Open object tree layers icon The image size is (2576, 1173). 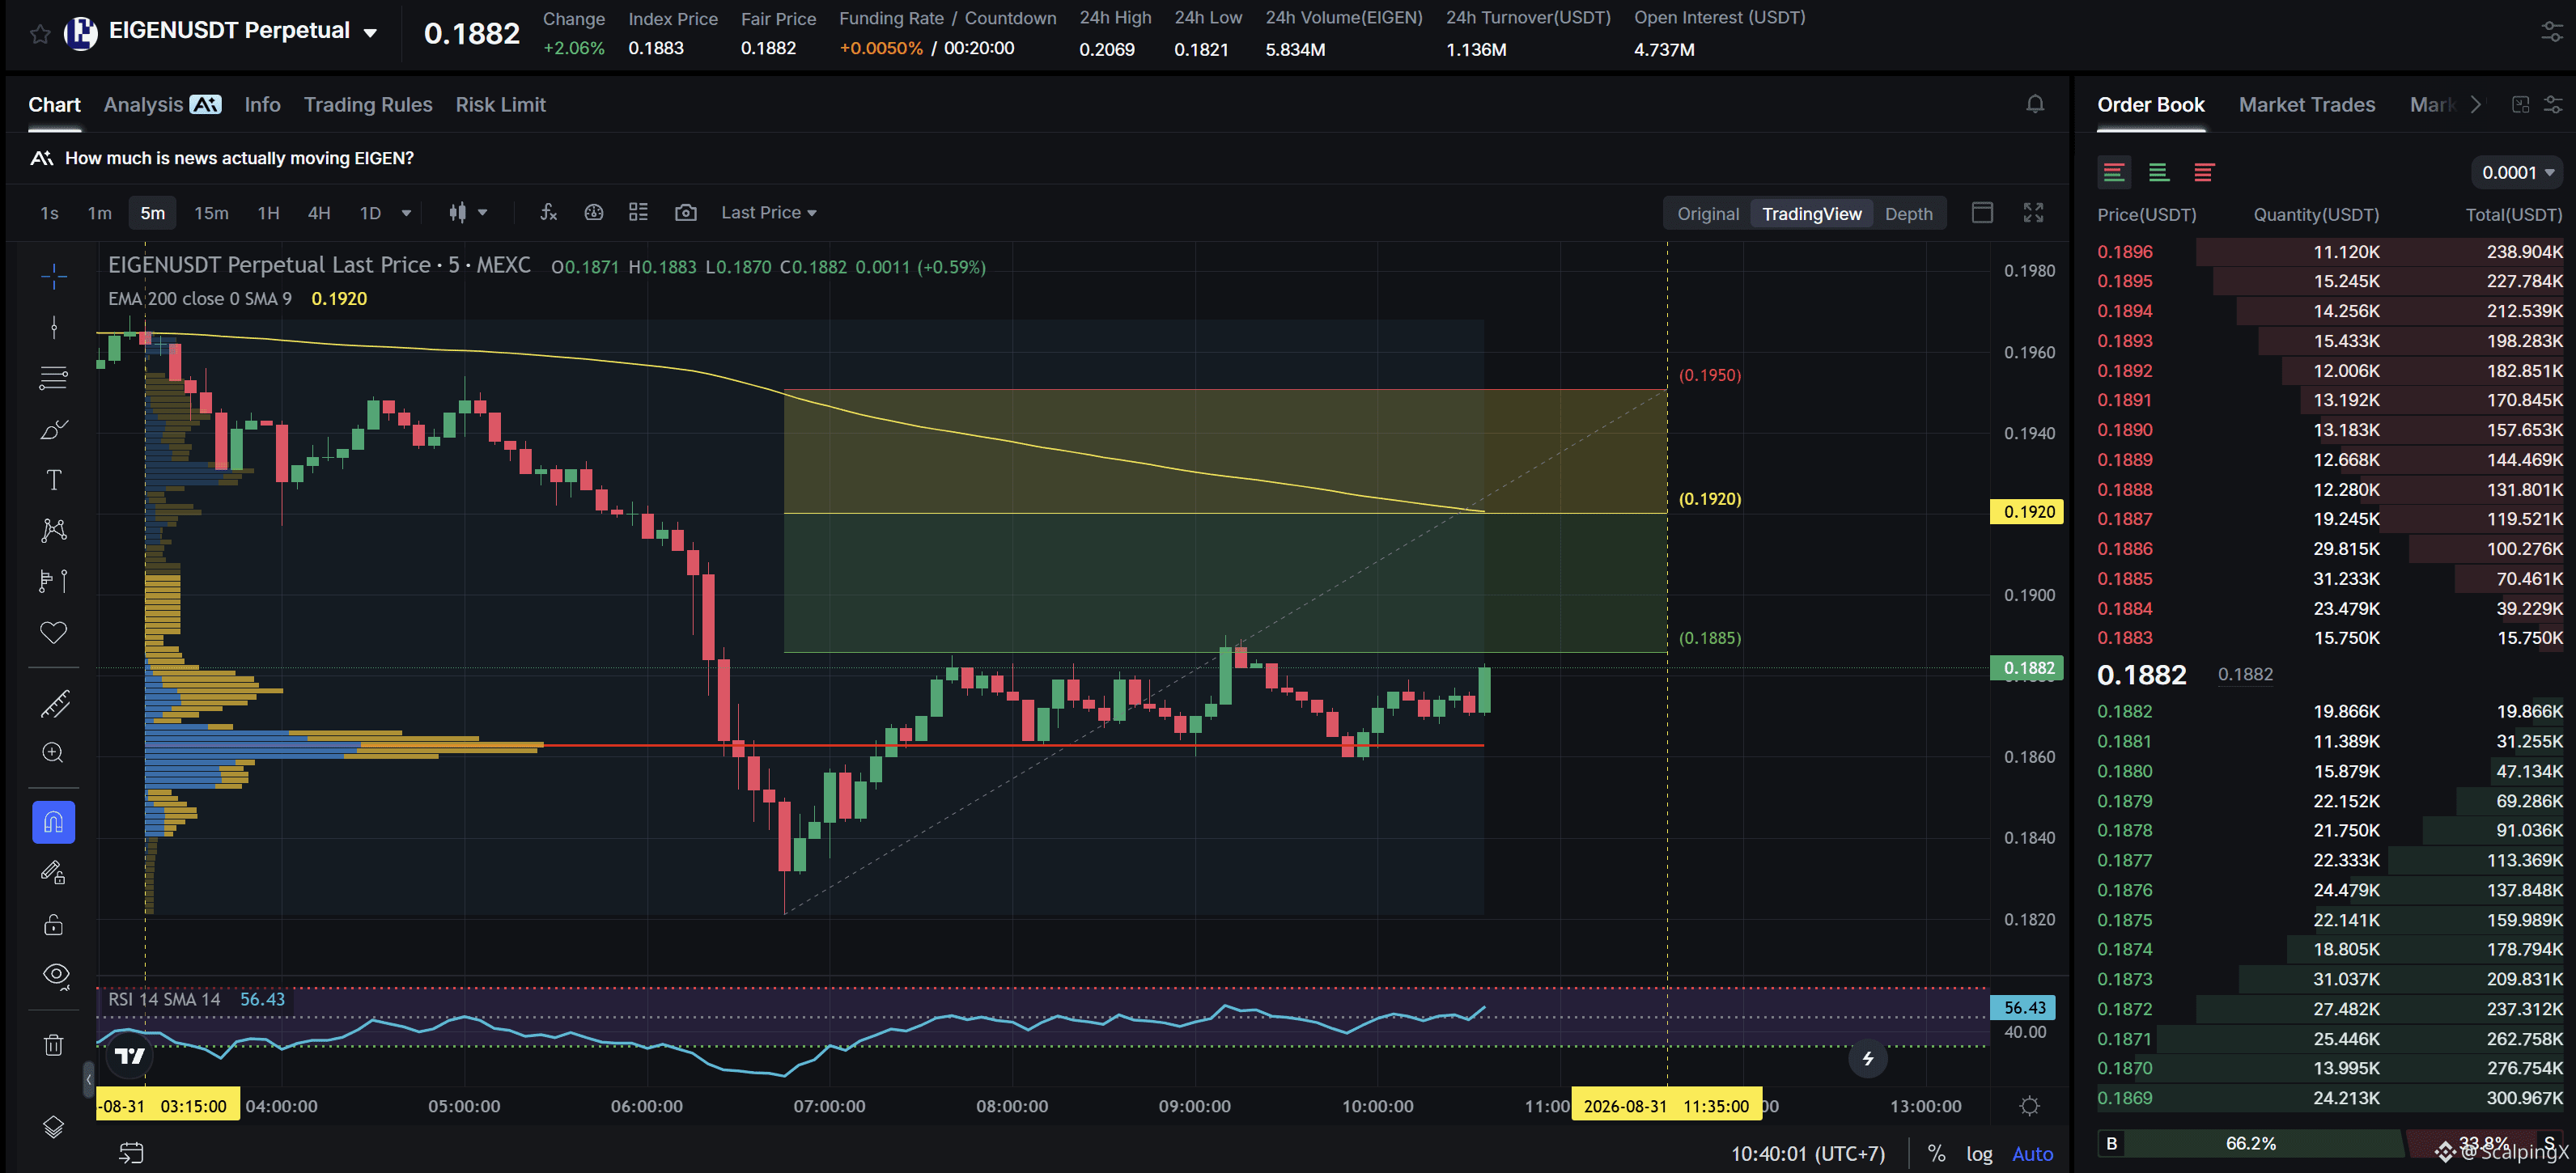(x=54, y=1127)
